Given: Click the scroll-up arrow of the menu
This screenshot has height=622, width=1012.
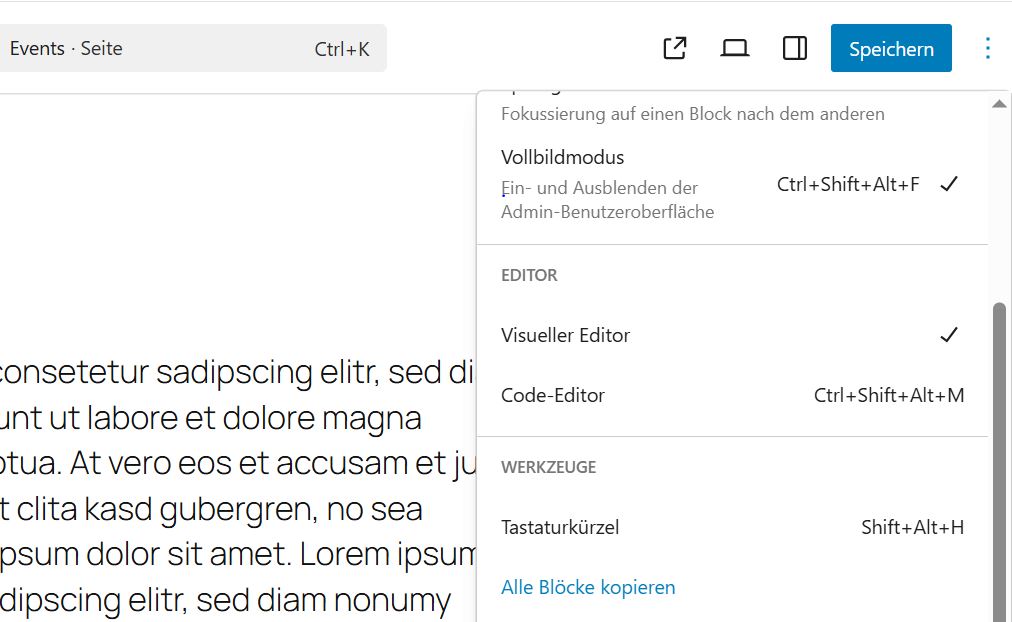Looking at the screenshot, I should [x=998, y=104].
